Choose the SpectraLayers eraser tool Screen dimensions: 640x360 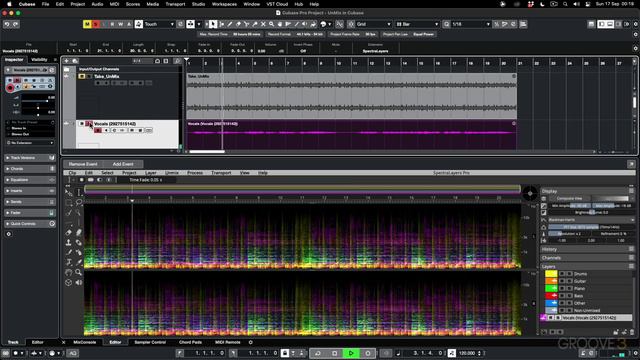(69, 232)
